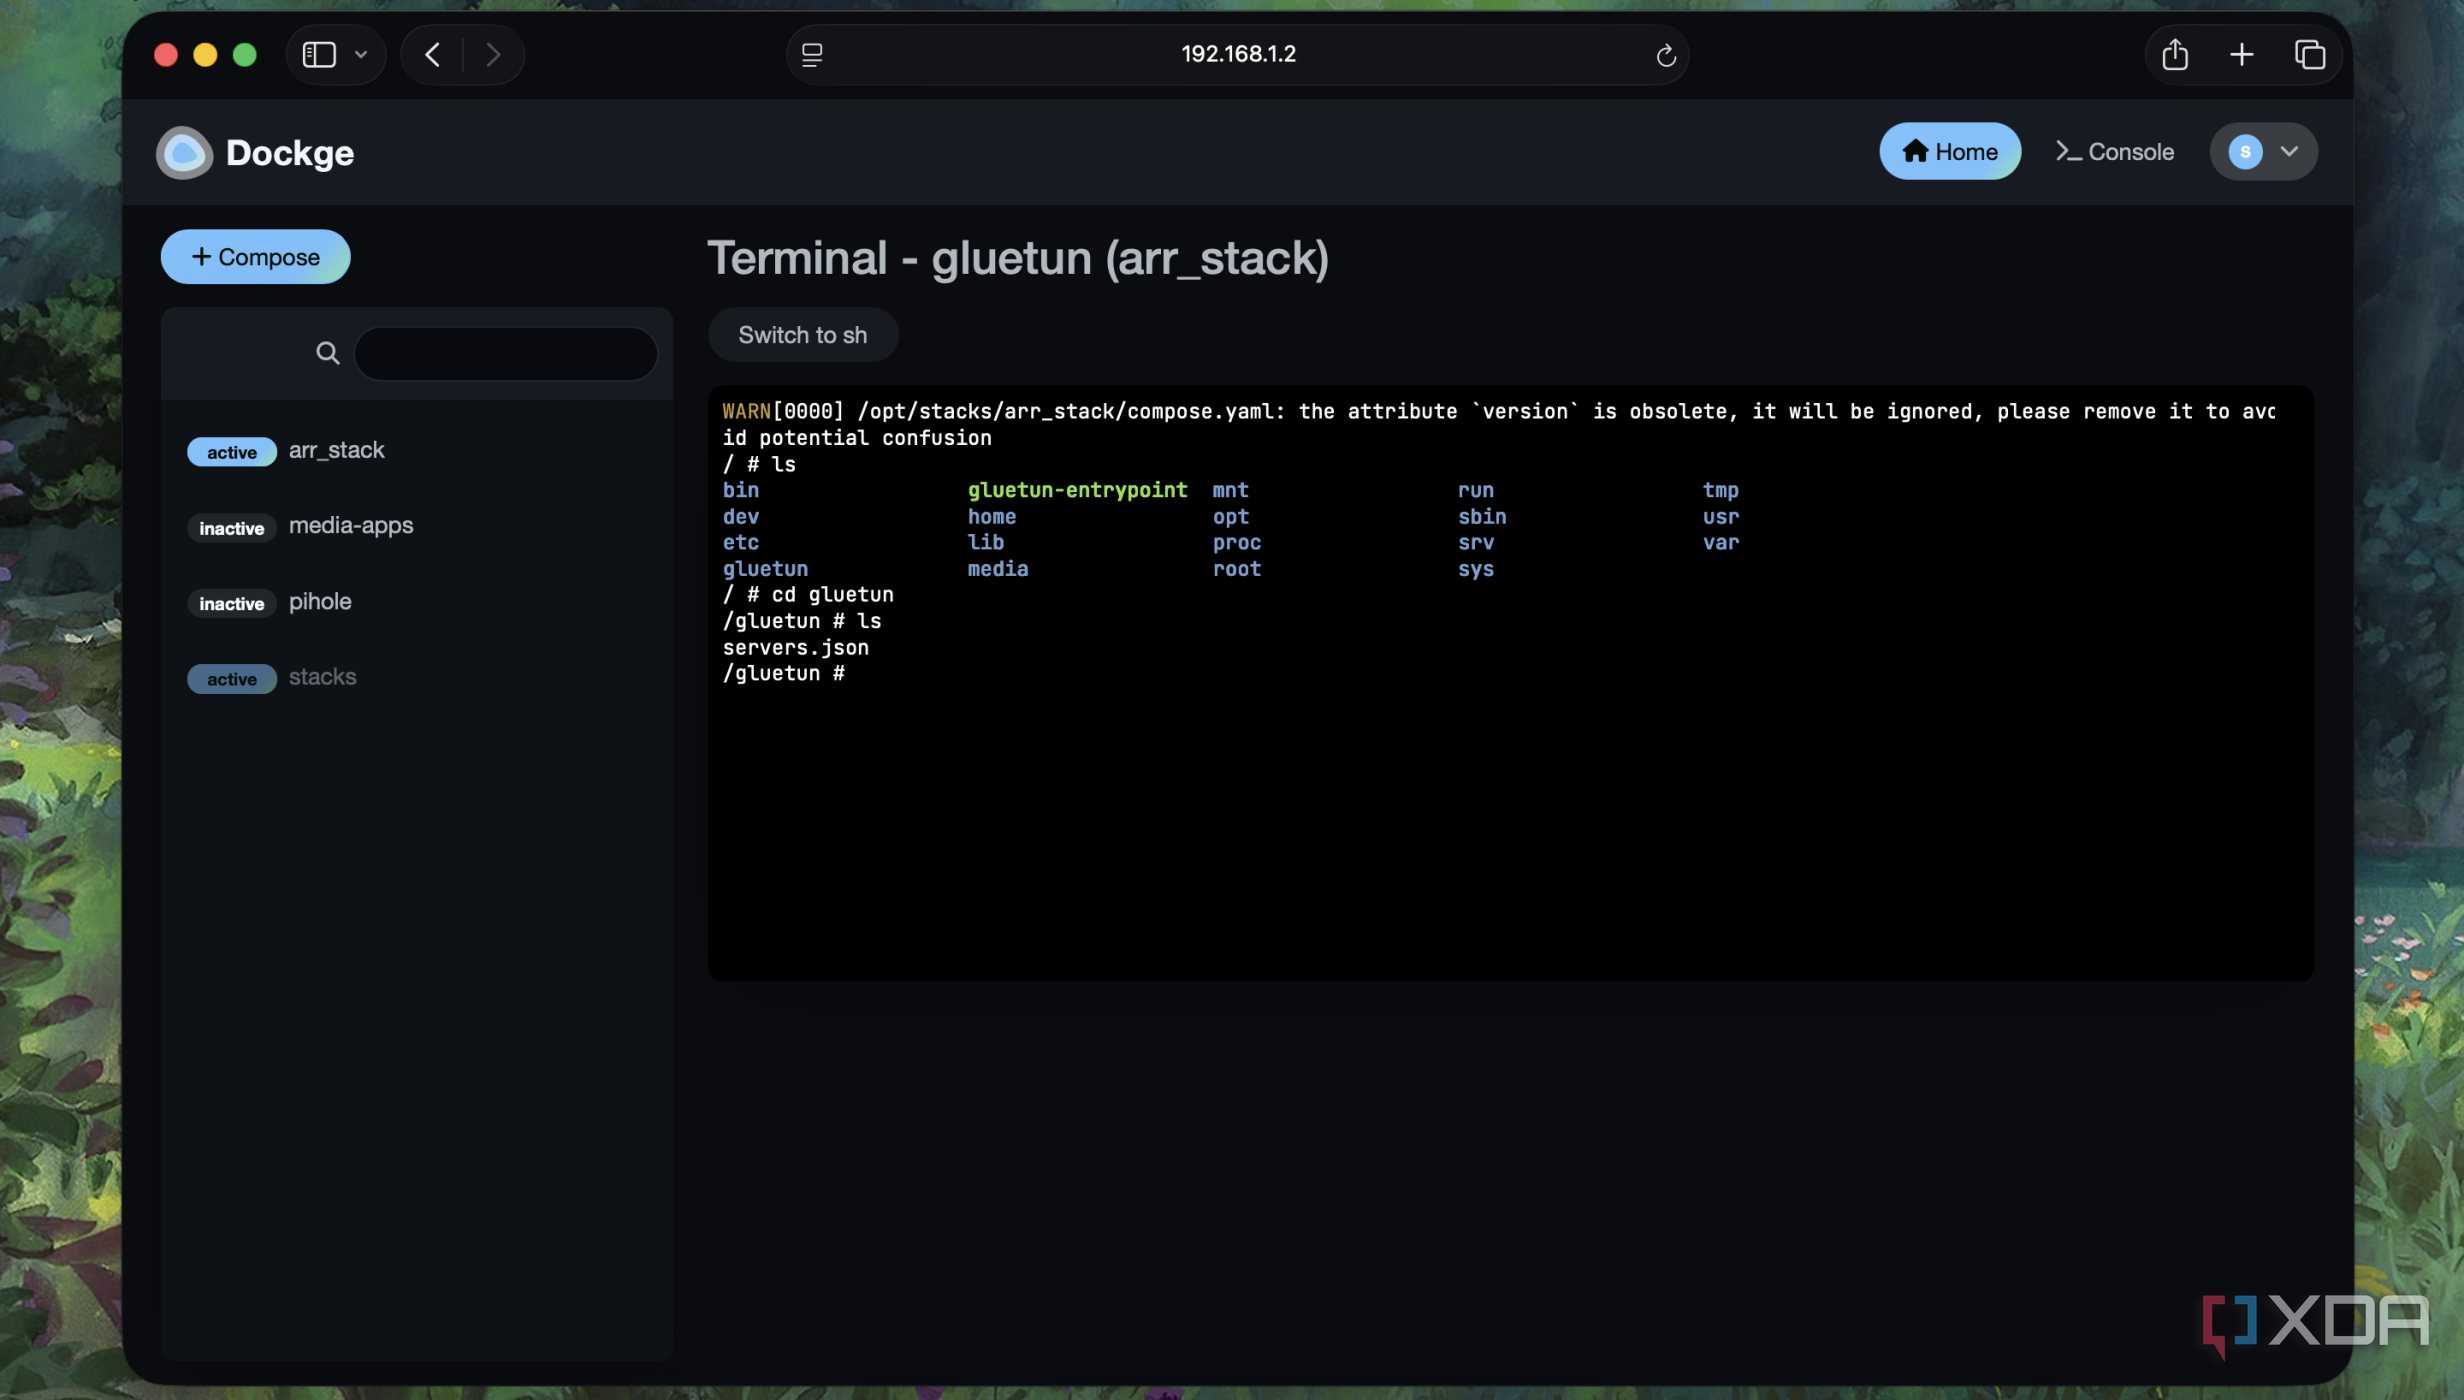Click gluetun-entrypoint in terminal output
Screen dimensions: 2464x1400
[x=1078, y=490]
